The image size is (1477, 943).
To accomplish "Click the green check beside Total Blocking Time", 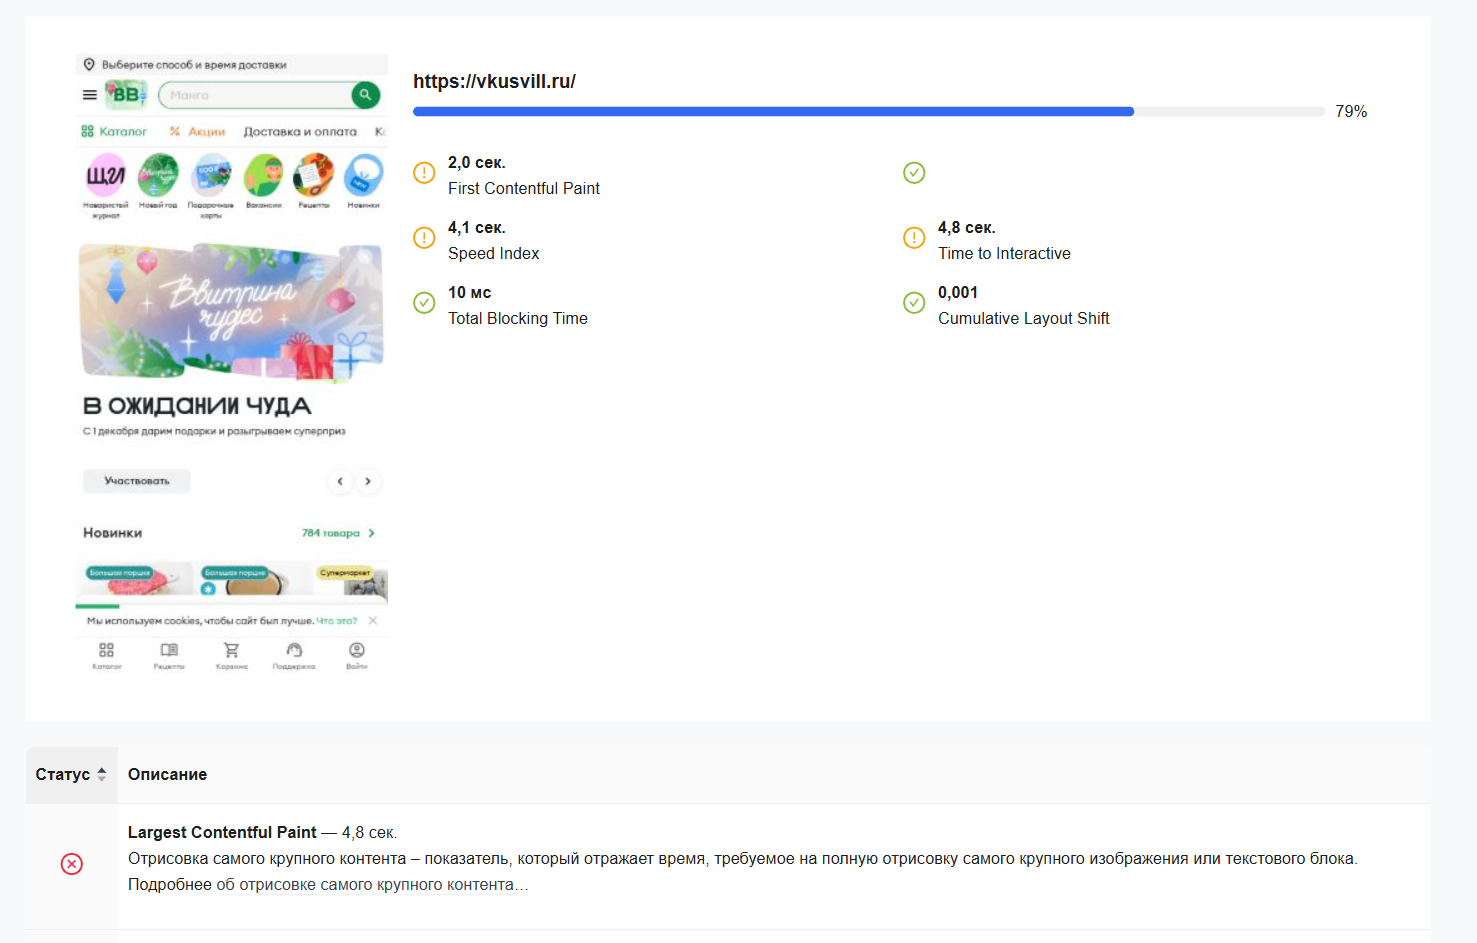I will 424,303.
